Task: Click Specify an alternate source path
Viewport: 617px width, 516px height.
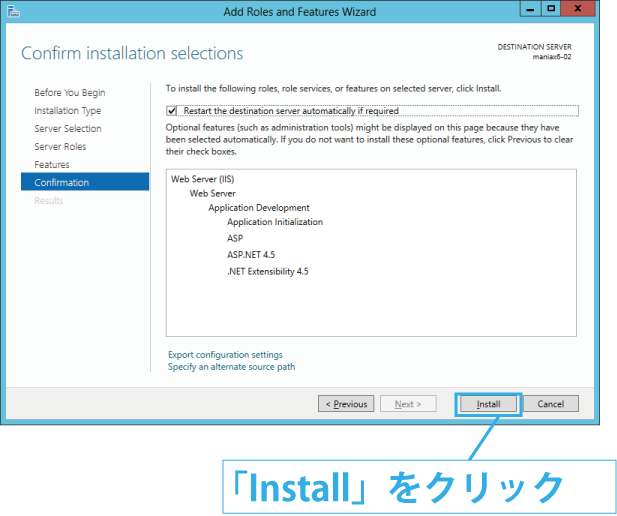Action: point(231,367)
